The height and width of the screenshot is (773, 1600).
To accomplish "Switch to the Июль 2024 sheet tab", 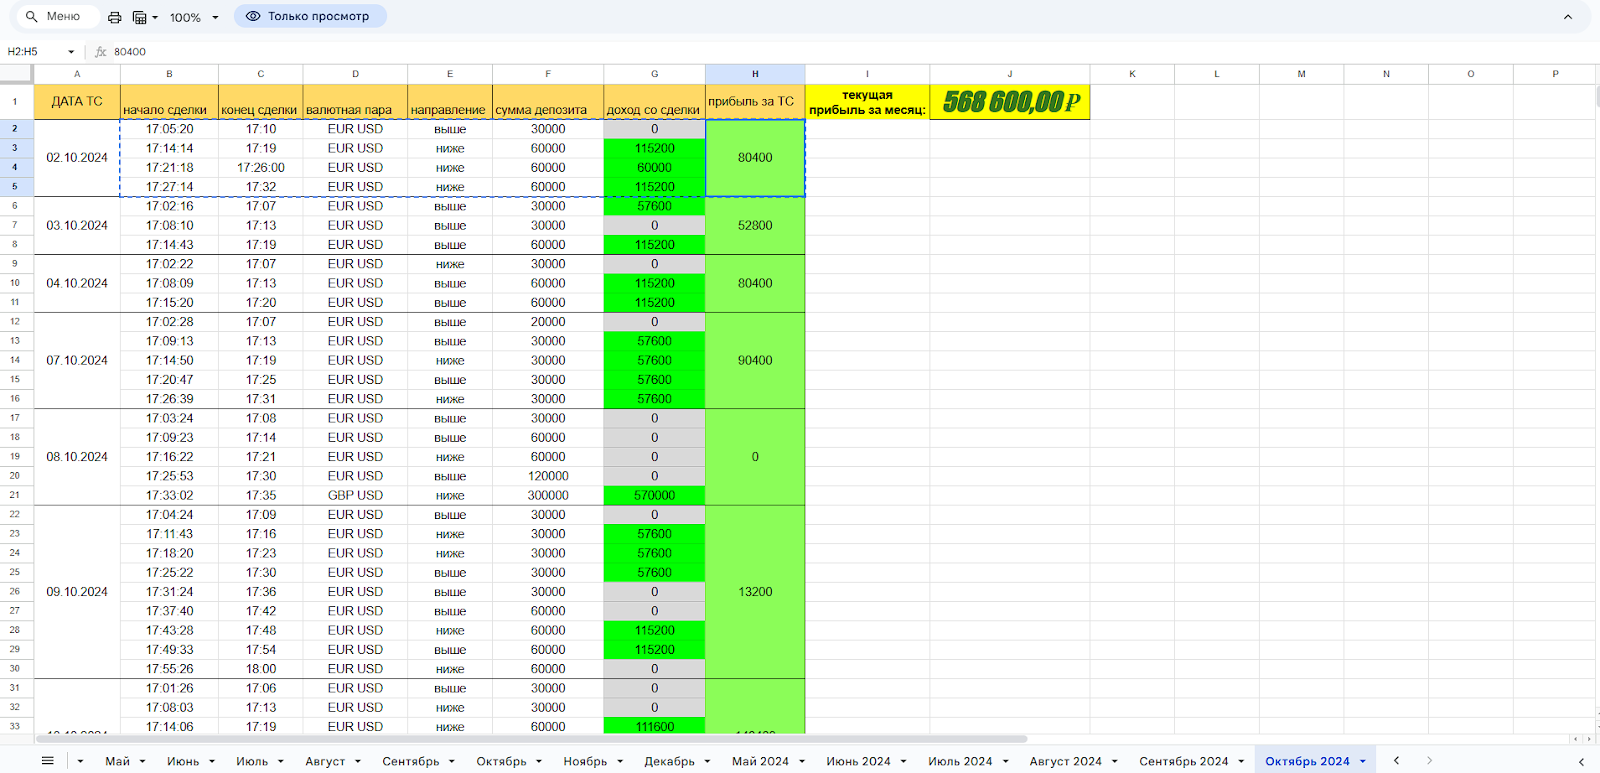I will 960,761.
